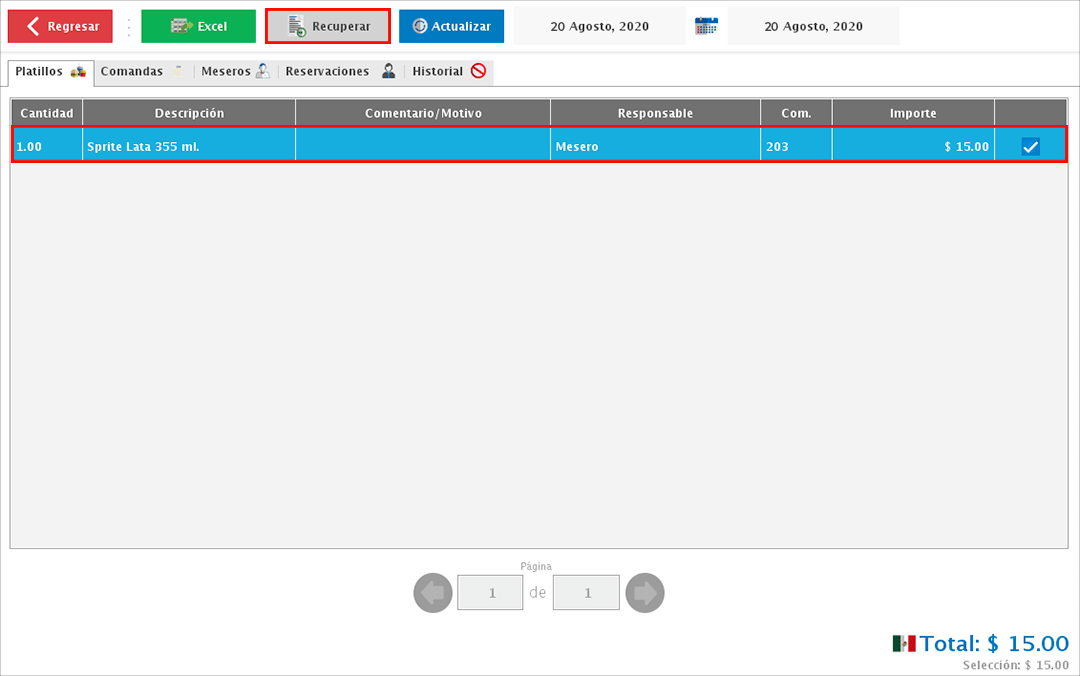Open the Reservaciones tab
Screen dimensions: 1080x676
pyautogui.click(x=340, y=72)
